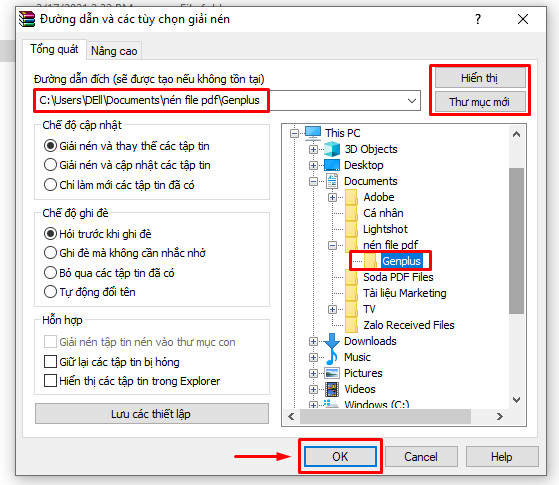Collapse the nén file pdf folder node
Screen dimensions: 559x485
(332, 245)
